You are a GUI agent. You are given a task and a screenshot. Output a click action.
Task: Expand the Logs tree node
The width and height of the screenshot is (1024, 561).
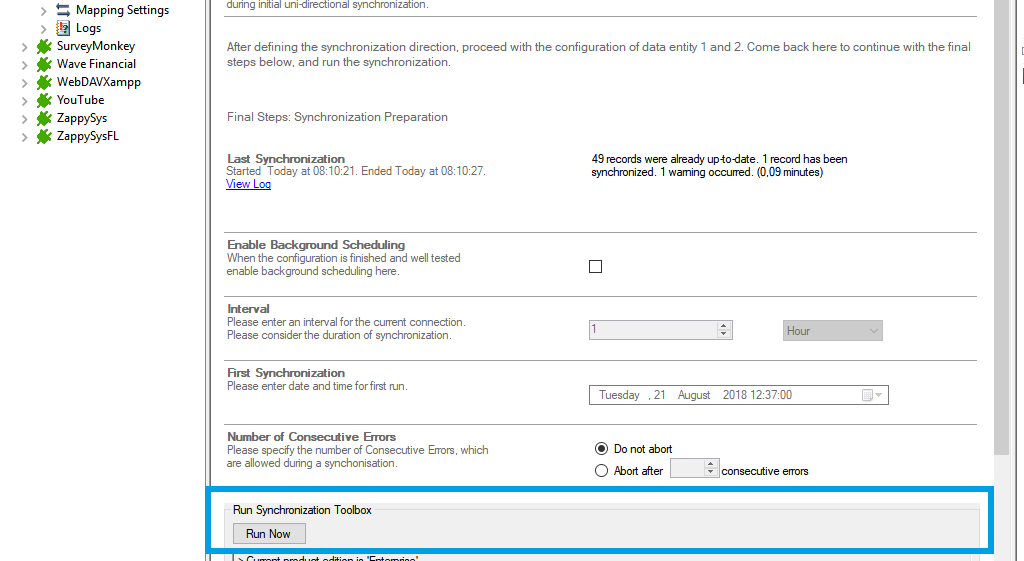44,28
